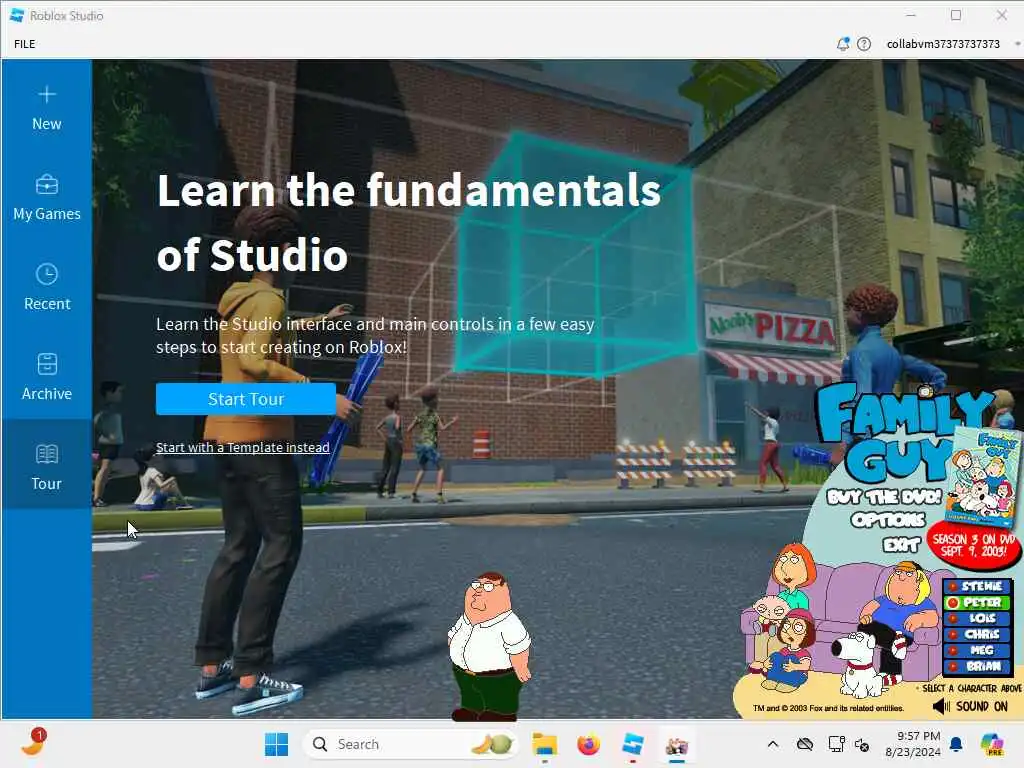Click the Peter Griffin desktop character

pos(489,647)
